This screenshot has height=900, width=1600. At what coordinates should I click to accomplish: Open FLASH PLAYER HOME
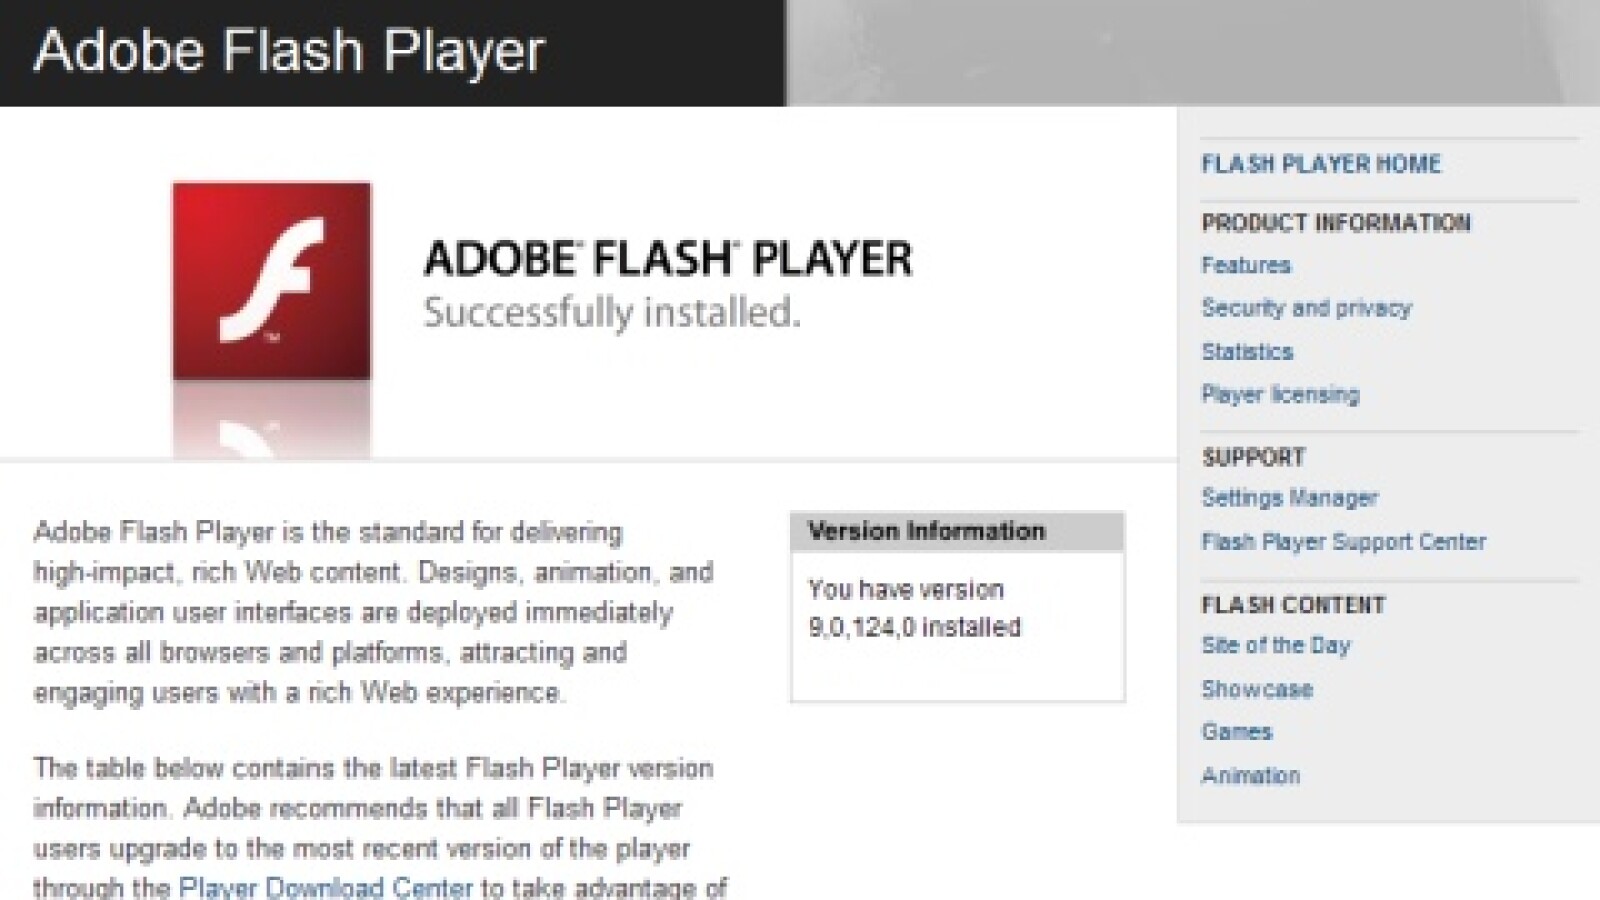[x=1320, y=163]
